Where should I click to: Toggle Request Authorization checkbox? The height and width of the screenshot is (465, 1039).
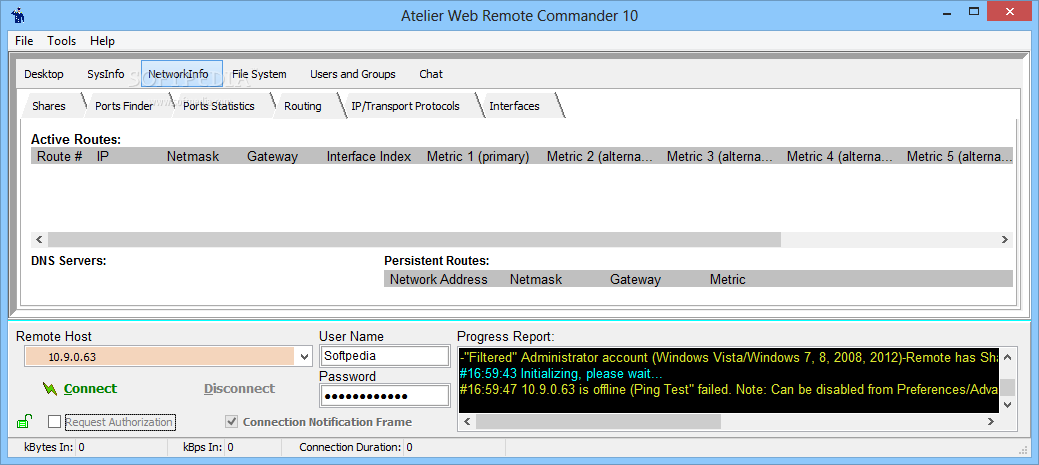point(54,422)
